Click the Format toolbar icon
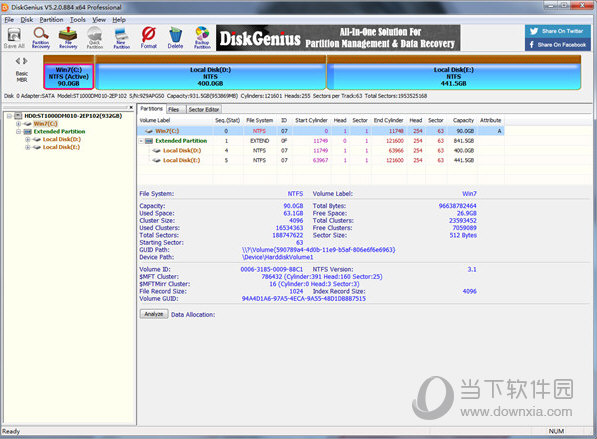 click(148, 38)
